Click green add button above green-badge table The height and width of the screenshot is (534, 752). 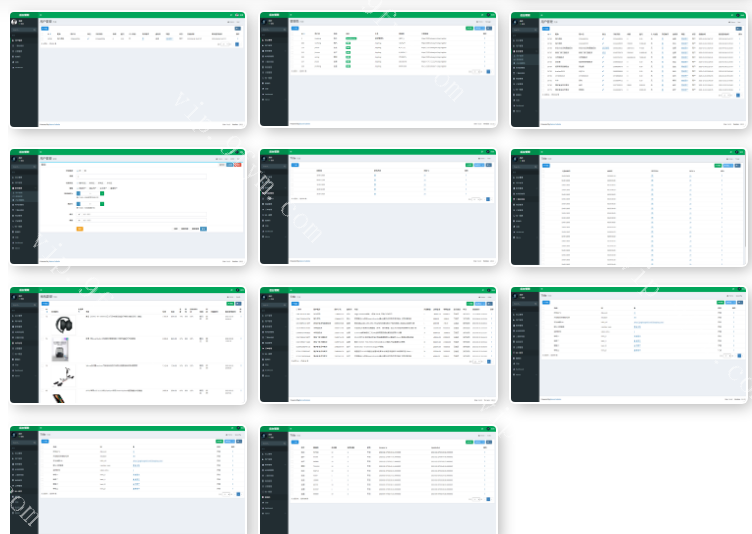coord(470,27)
